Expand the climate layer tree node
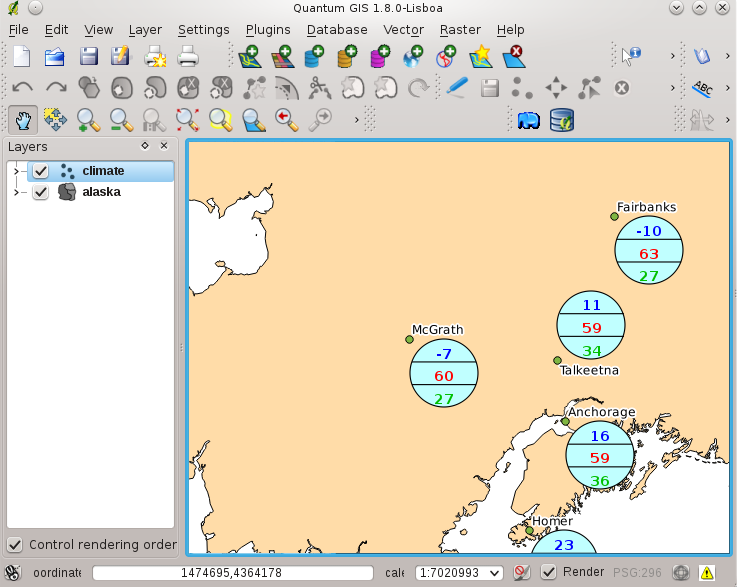Viewport: 737px width, 587px height. (15, 171)
